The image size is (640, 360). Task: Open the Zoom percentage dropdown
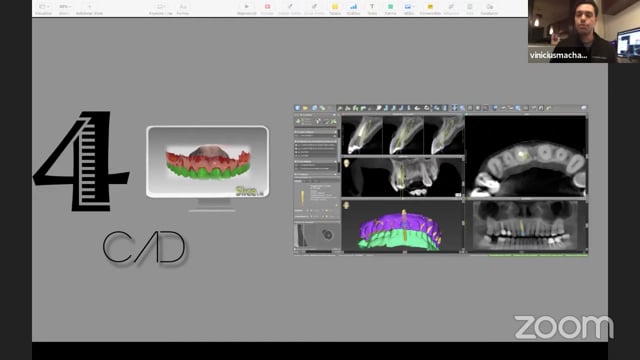[x=64, y=7]
